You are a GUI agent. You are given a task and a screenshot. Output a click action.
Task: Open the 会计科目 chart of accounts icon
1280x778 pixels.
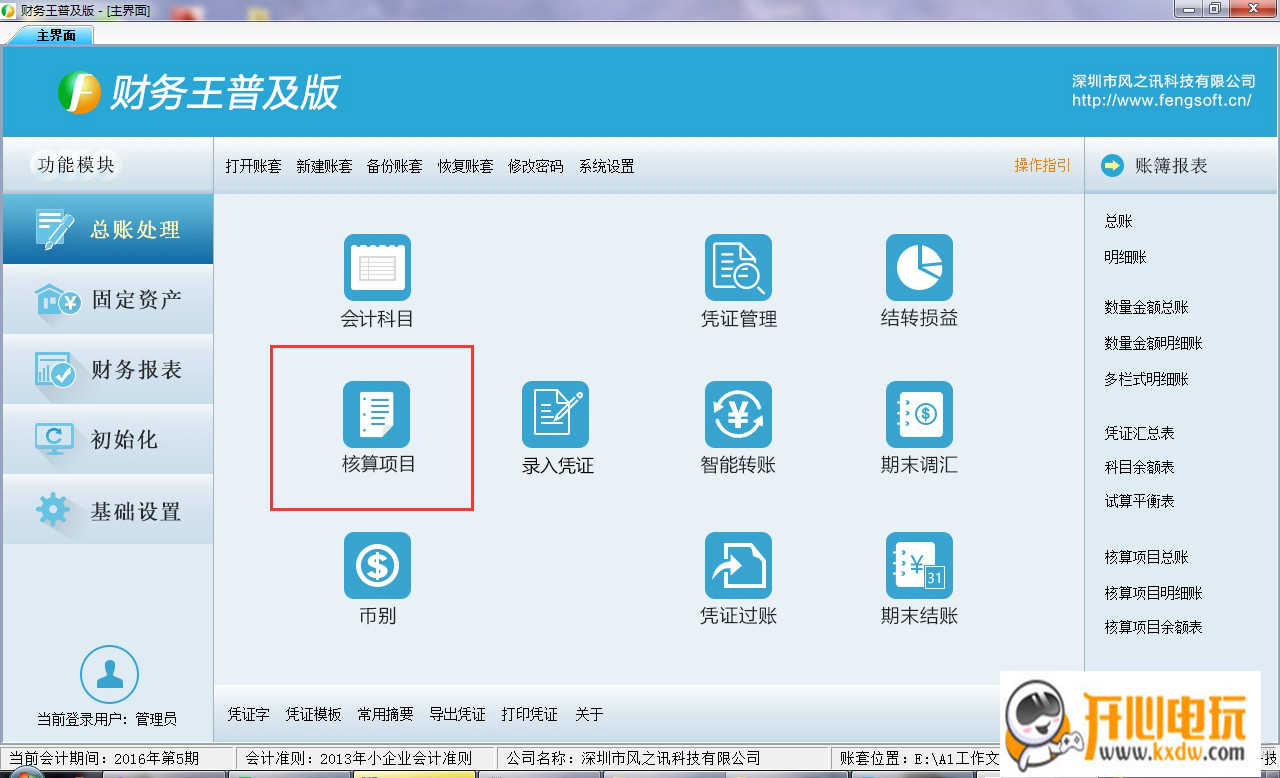[377, 267]
